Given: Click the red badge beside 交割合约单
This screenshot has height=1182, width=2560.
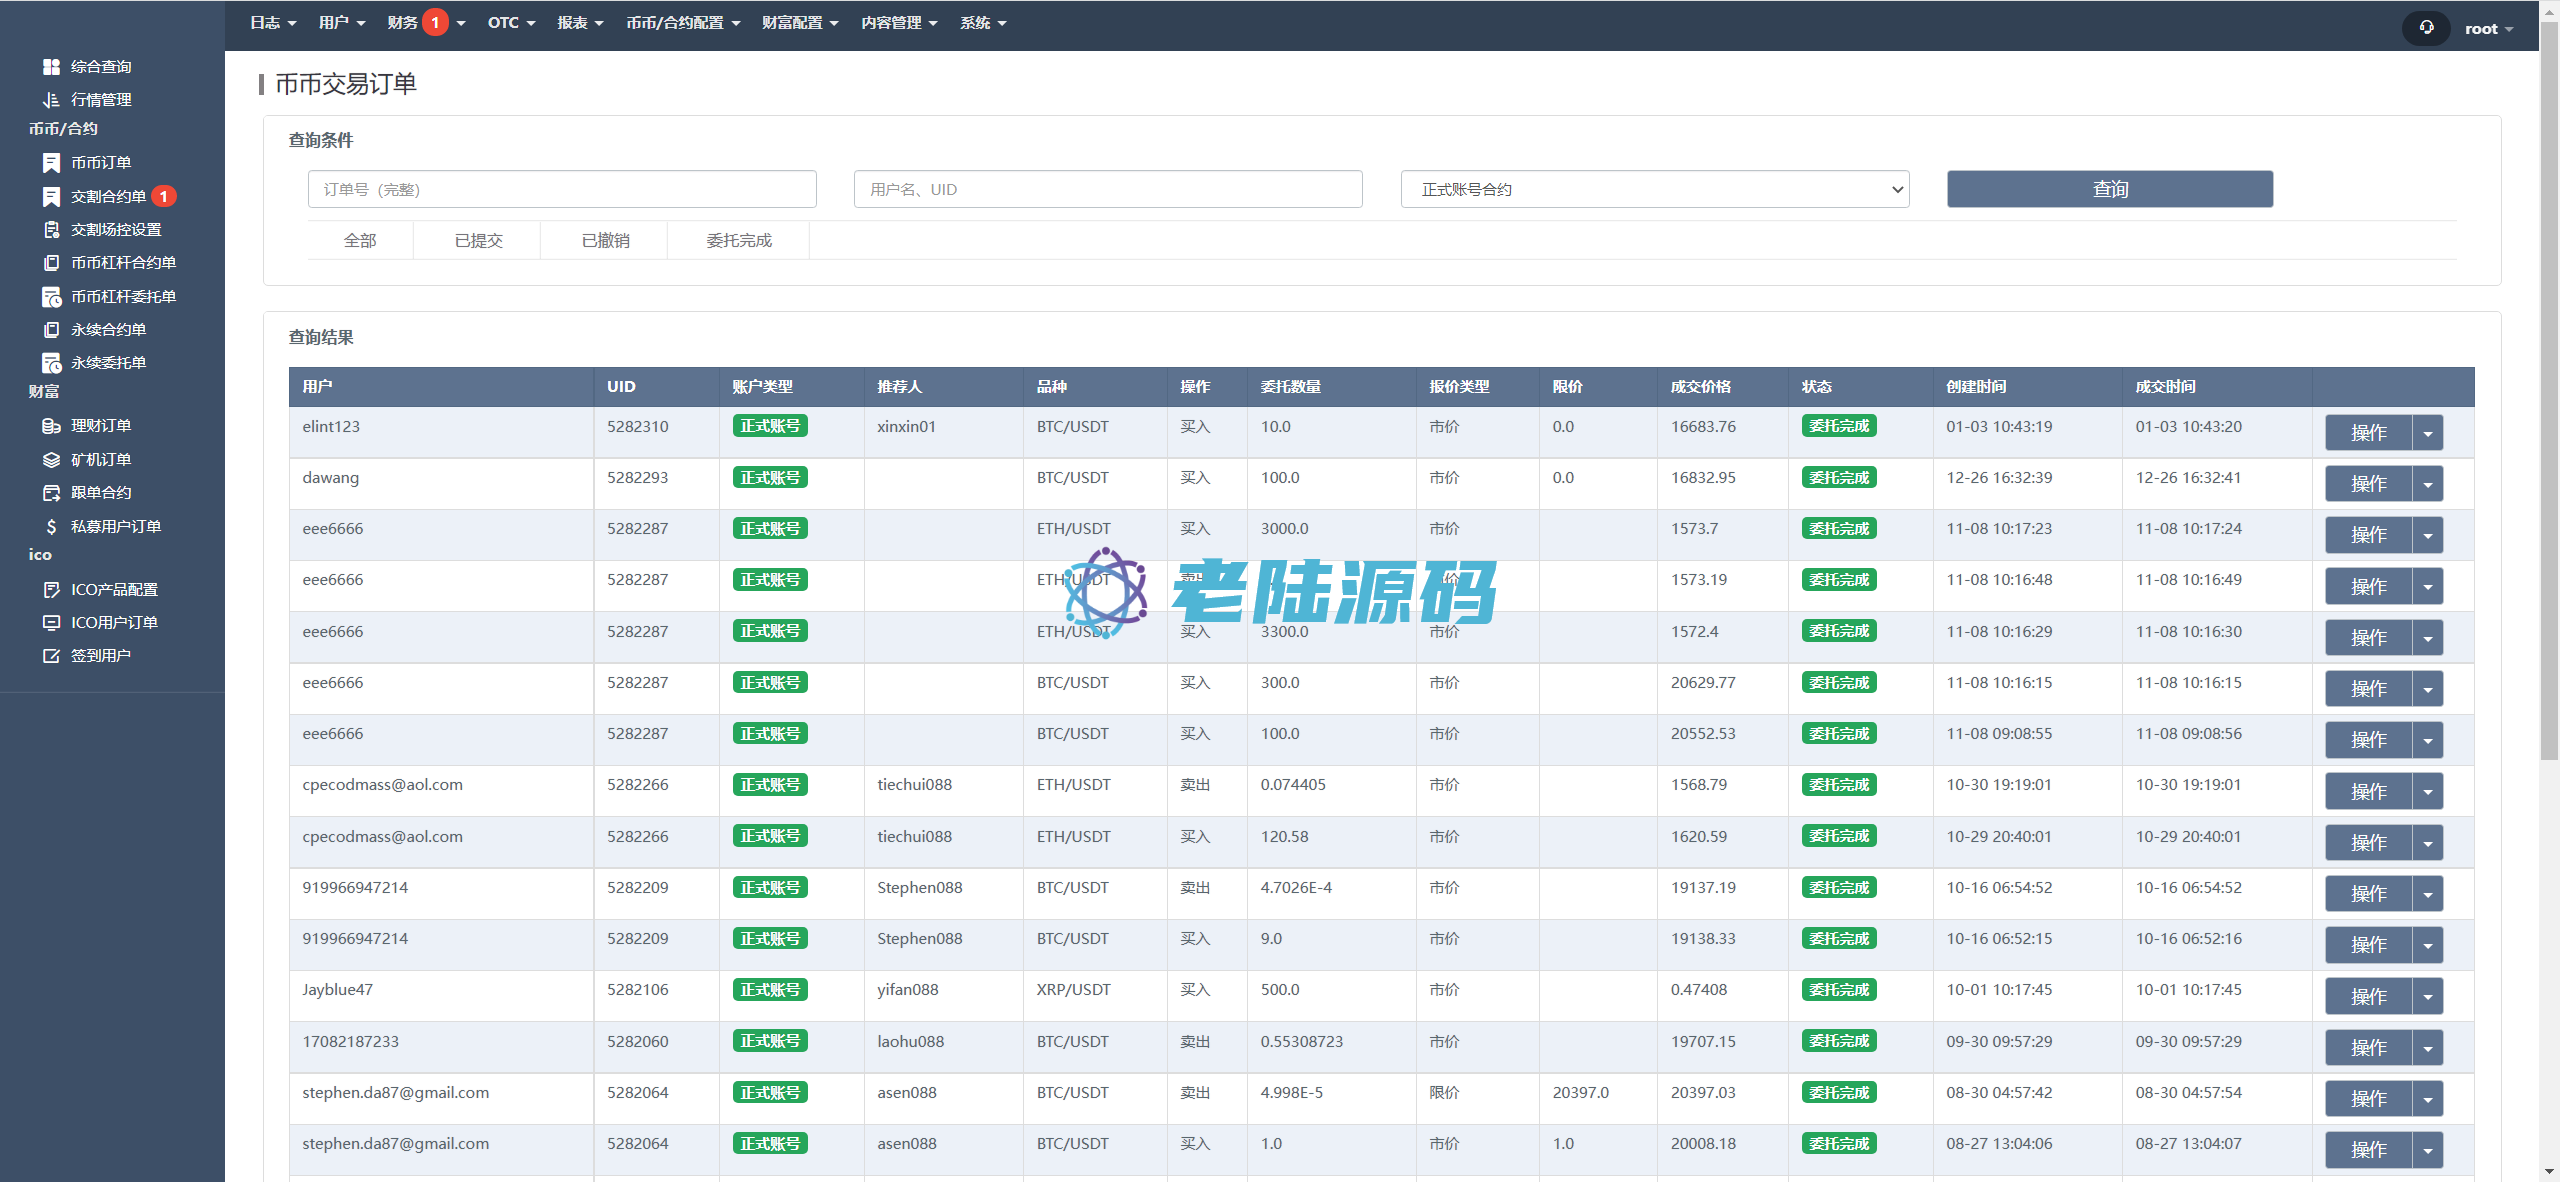Looking at the screenshot, I should pos(164,197).
